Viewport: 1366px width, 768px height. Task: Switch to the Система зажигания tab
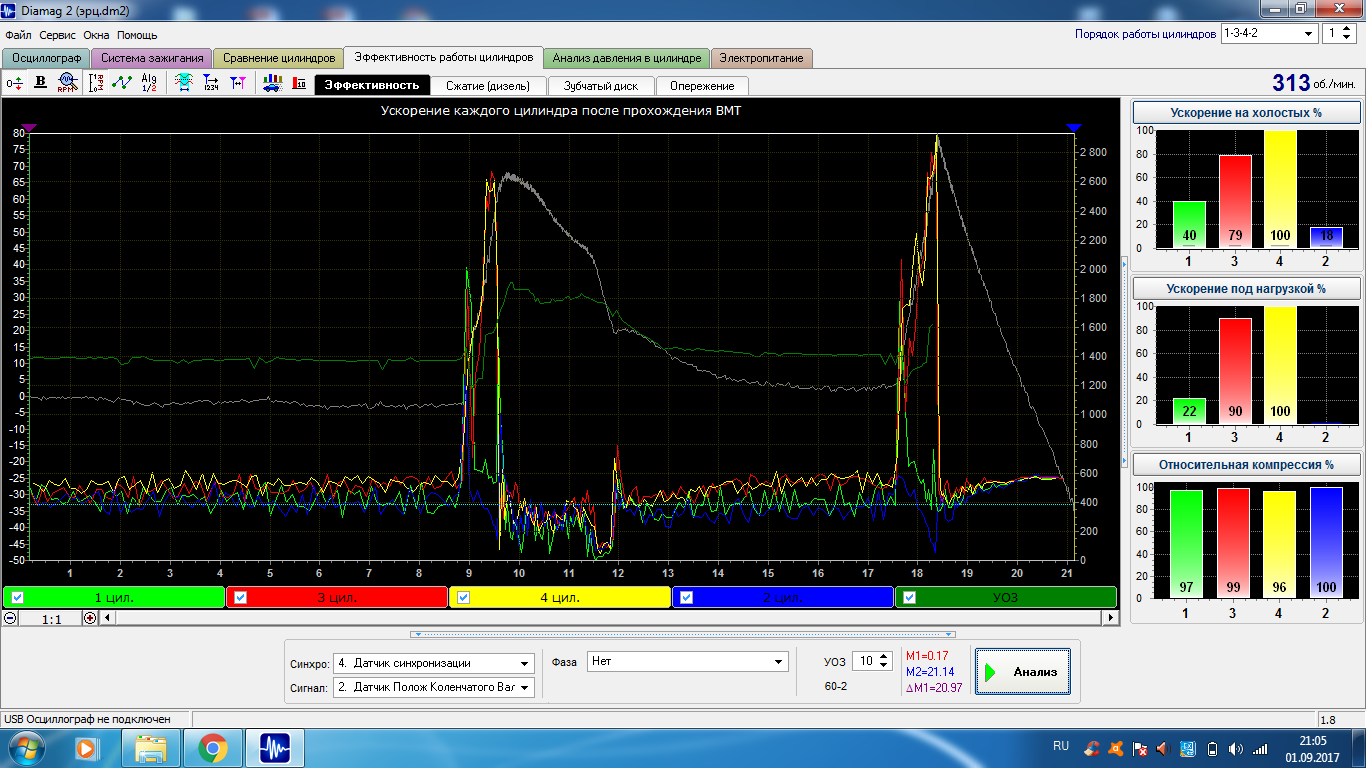[151, 58]
